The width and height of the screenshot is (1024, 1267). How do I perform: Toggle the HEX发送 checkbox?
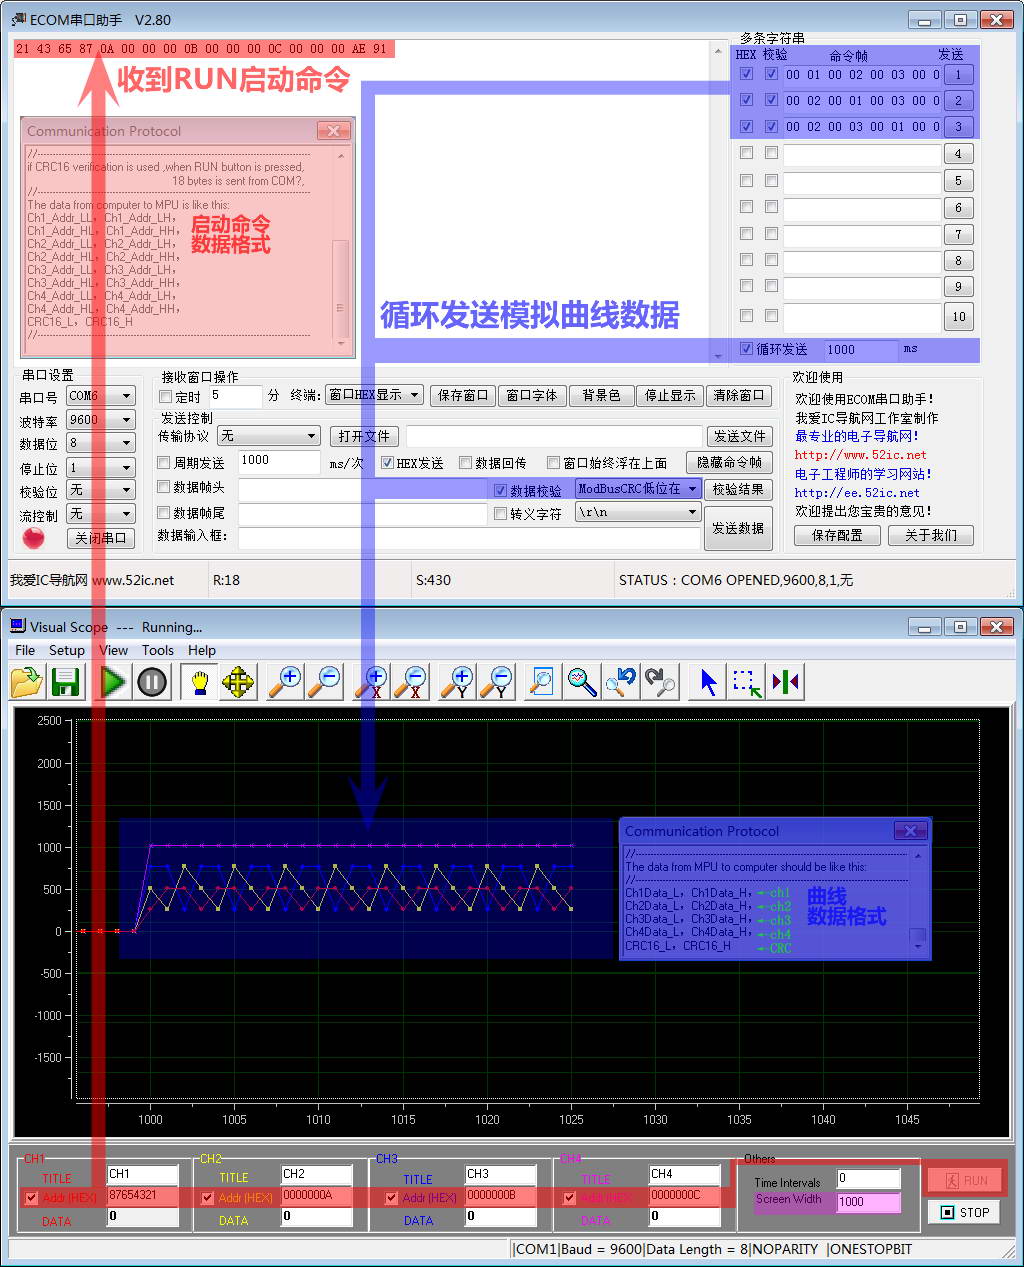coord(388,463)
